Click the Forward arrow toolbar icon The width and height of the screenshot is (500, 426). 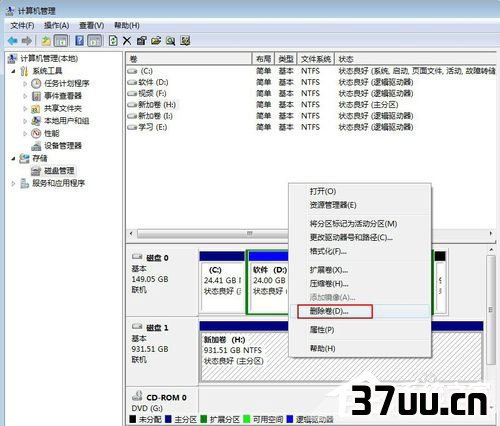click(x=27, y=41)
